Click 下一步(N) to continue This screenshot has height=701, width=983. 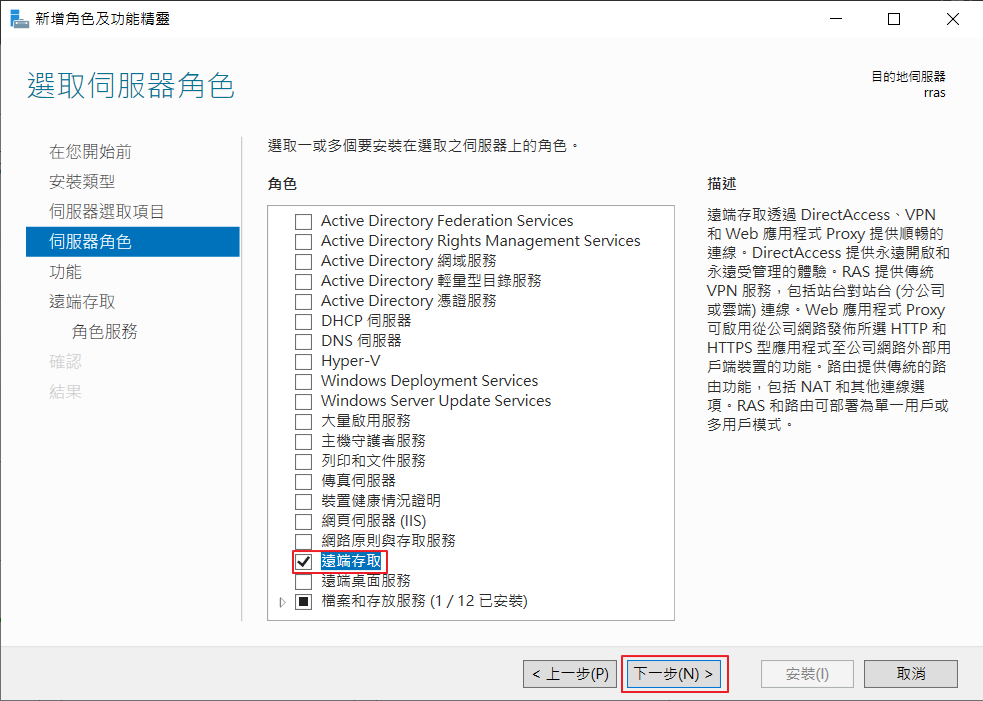pos(674,674)
